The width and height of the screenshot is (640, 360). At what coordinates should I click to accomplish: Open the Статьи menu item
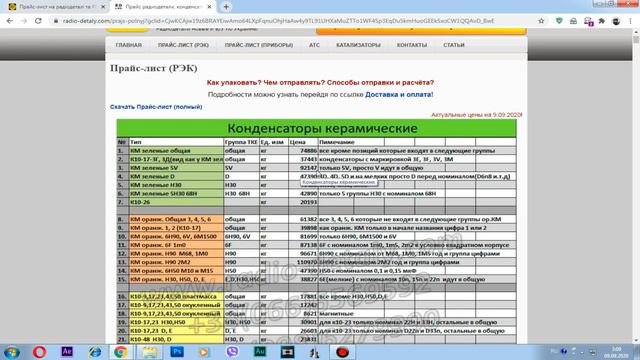(x=454, y=45)
